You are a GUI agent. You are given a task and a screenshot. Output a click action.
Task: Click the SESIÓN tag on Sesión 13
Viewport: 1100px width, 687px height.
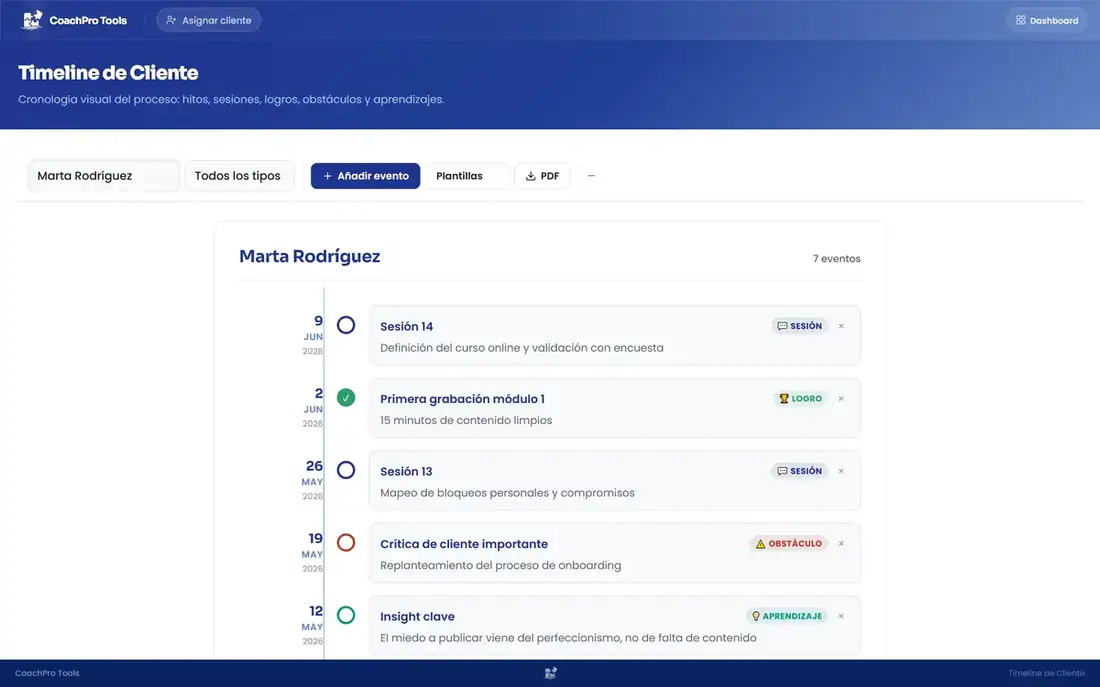click(x=800, y=471)
